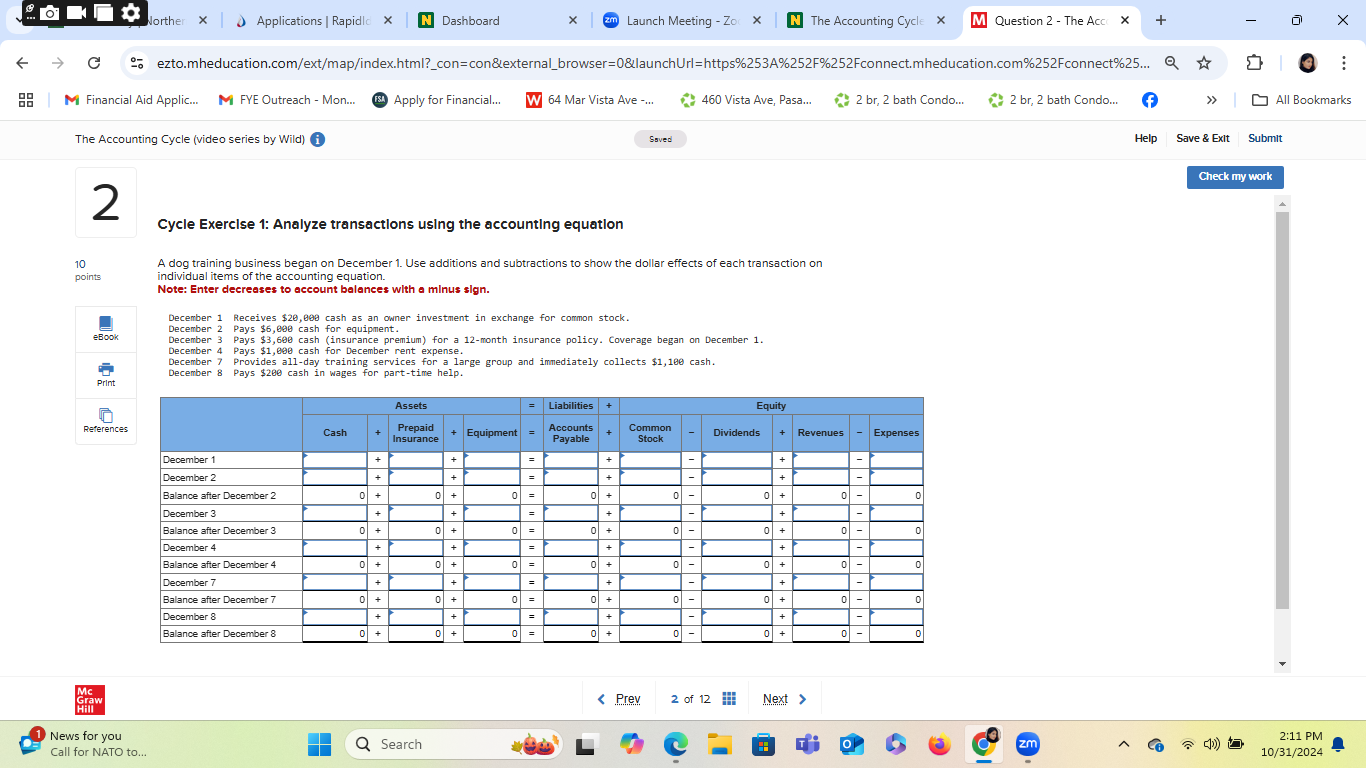Open the Financial Aid Applic... bookmark
This screenshot has width=1366, height=768.
pyautogui.click(x=131, y=100)
